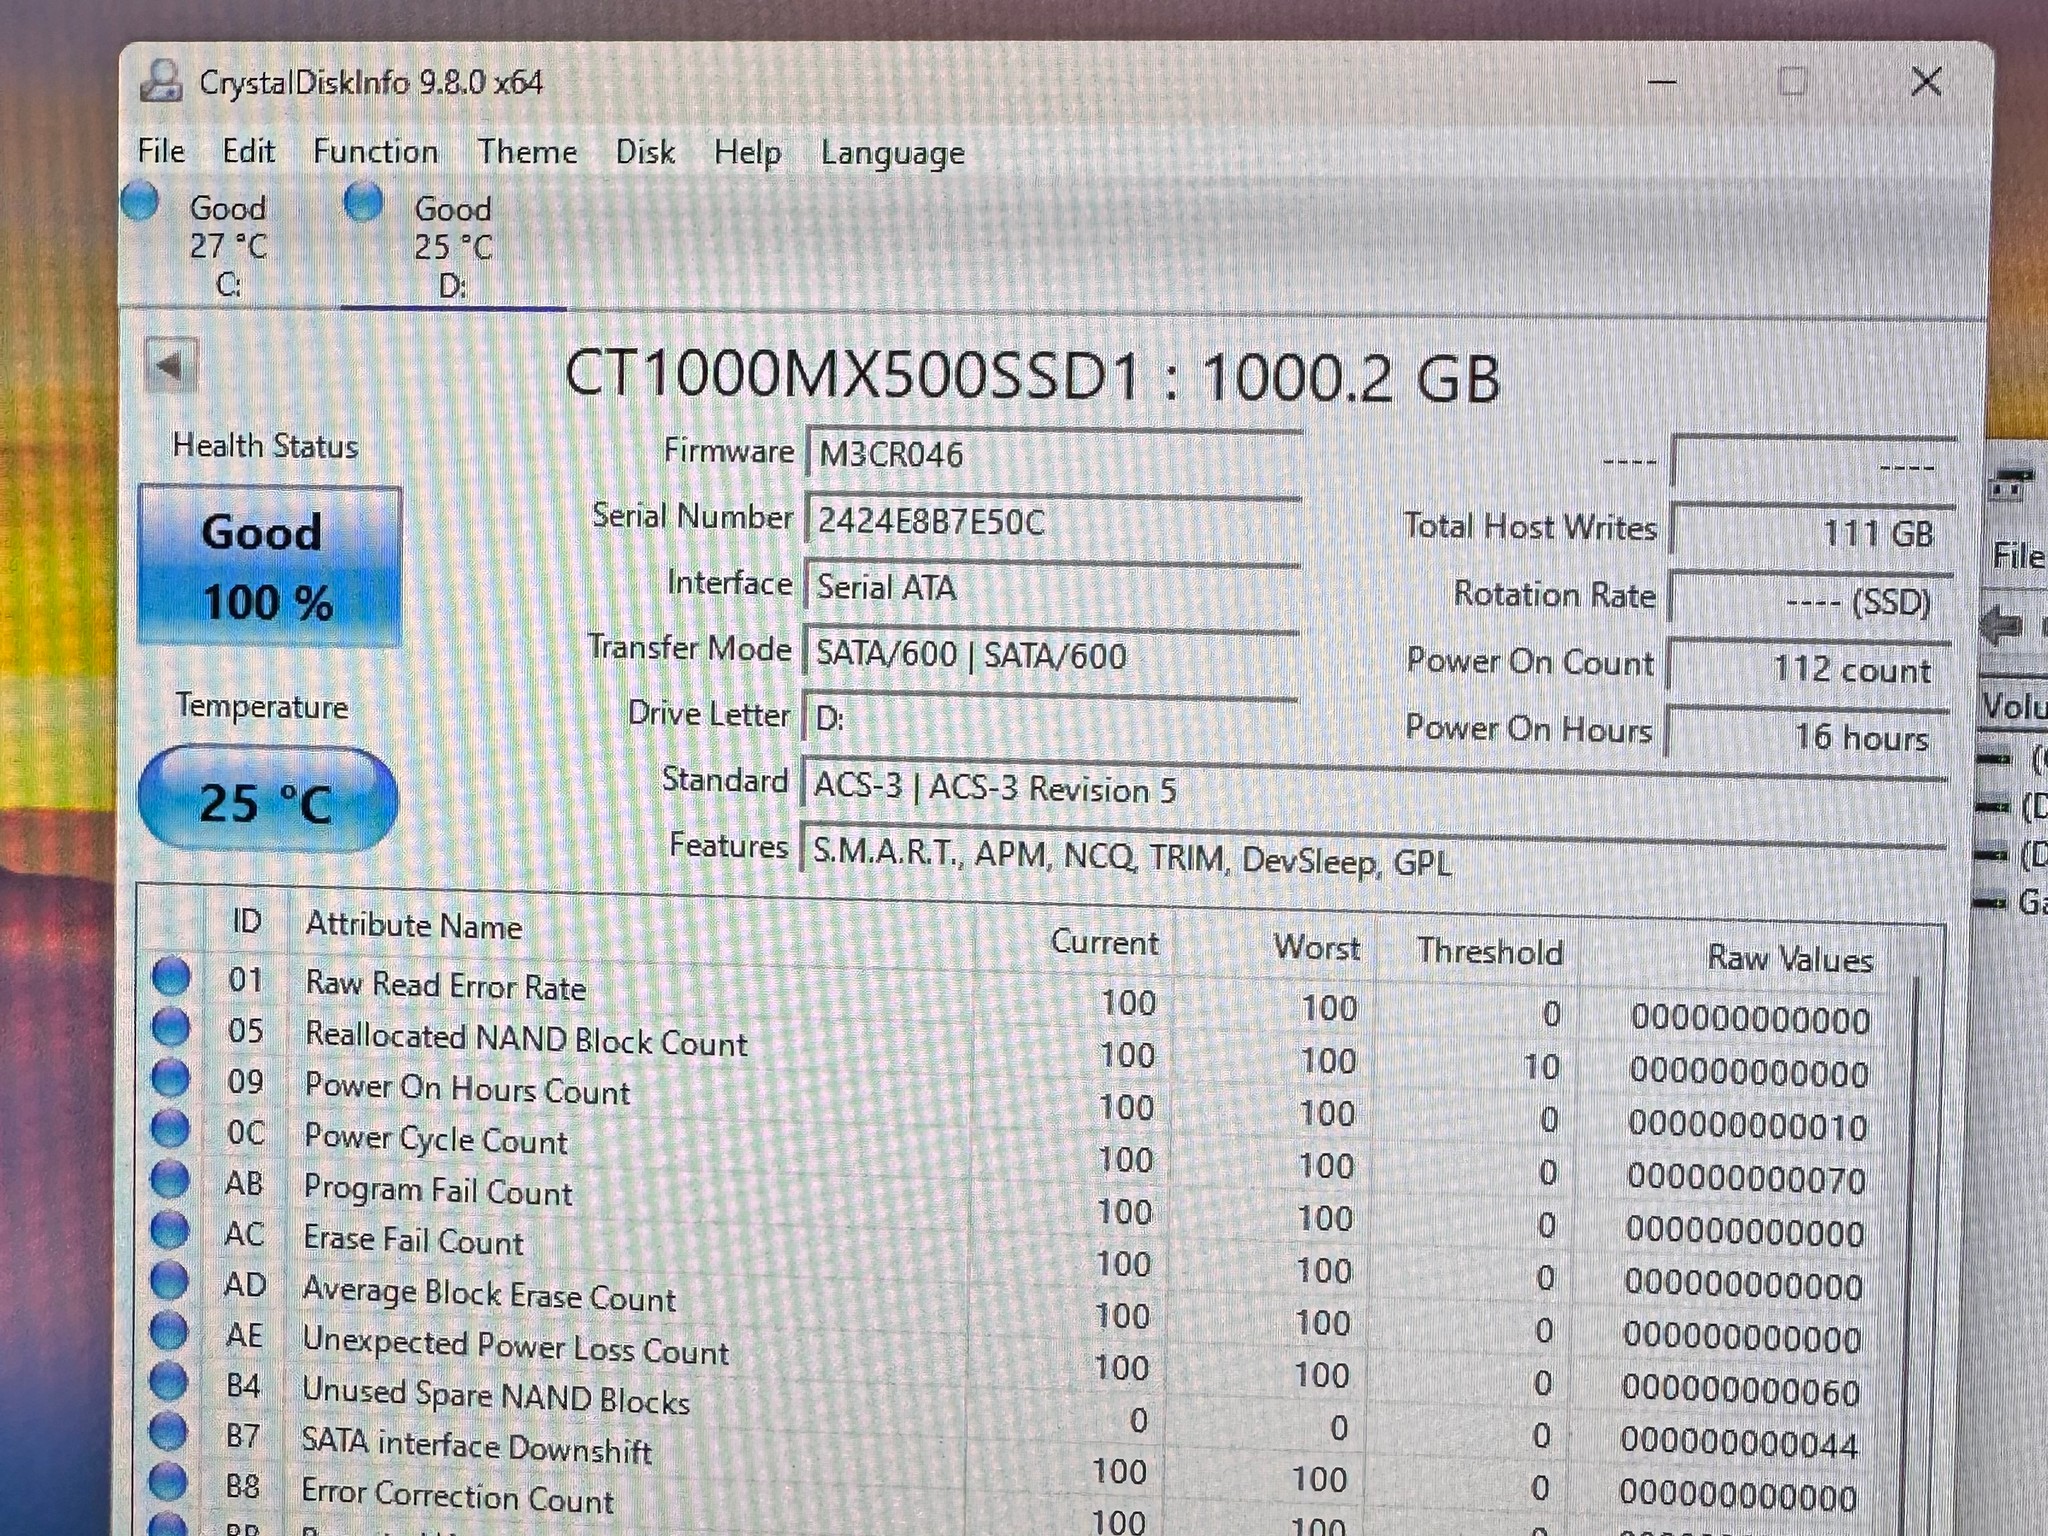Select the Program Fail Count row text
This screenshot has height=1536, width=2048.
coord(437,1189)
